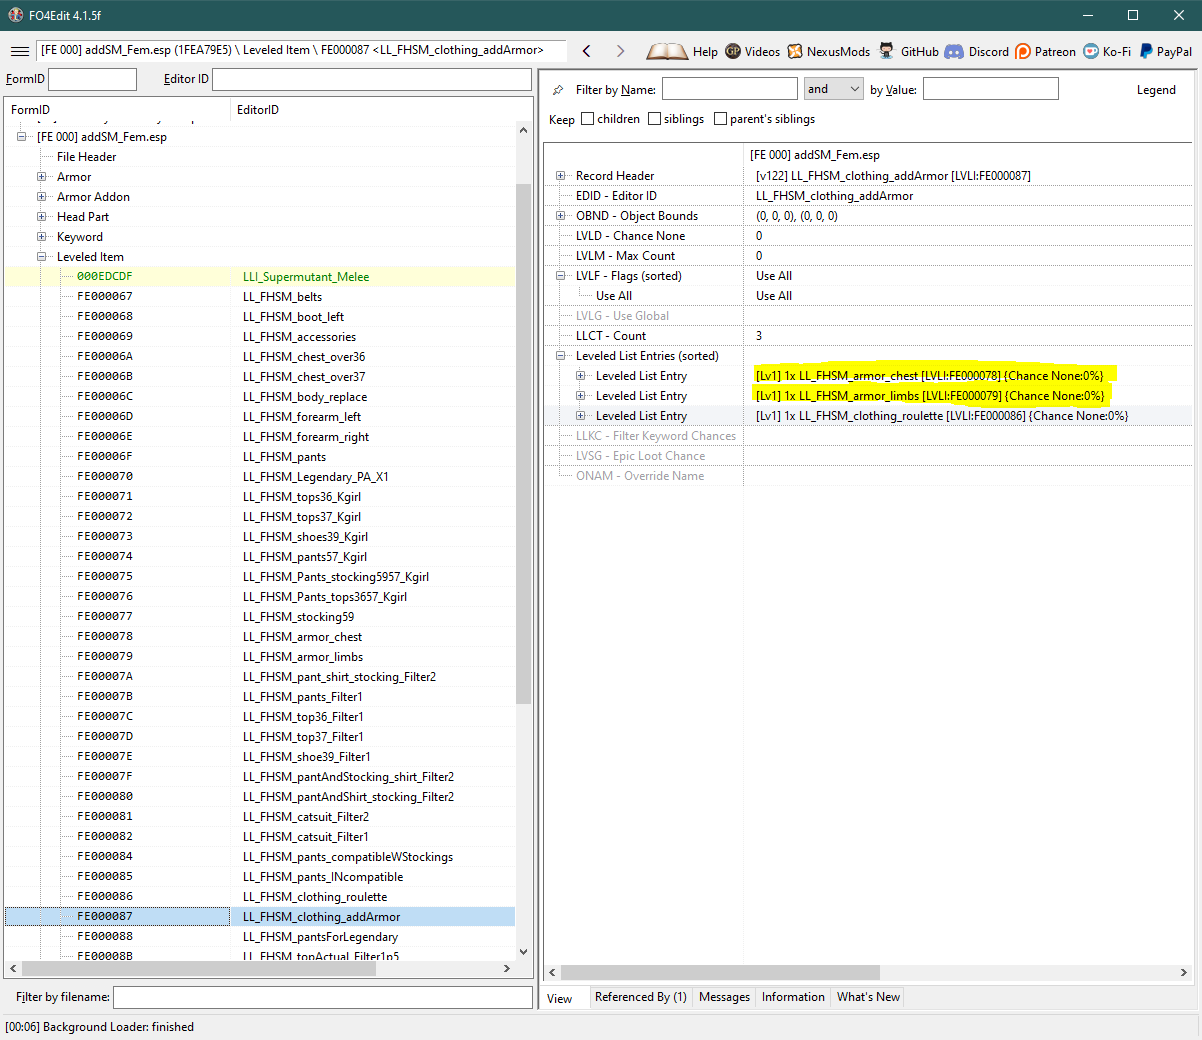Open the Videos link icon
The height and width of the screenshot is (1040, 1202).
(x=733, y=51)
